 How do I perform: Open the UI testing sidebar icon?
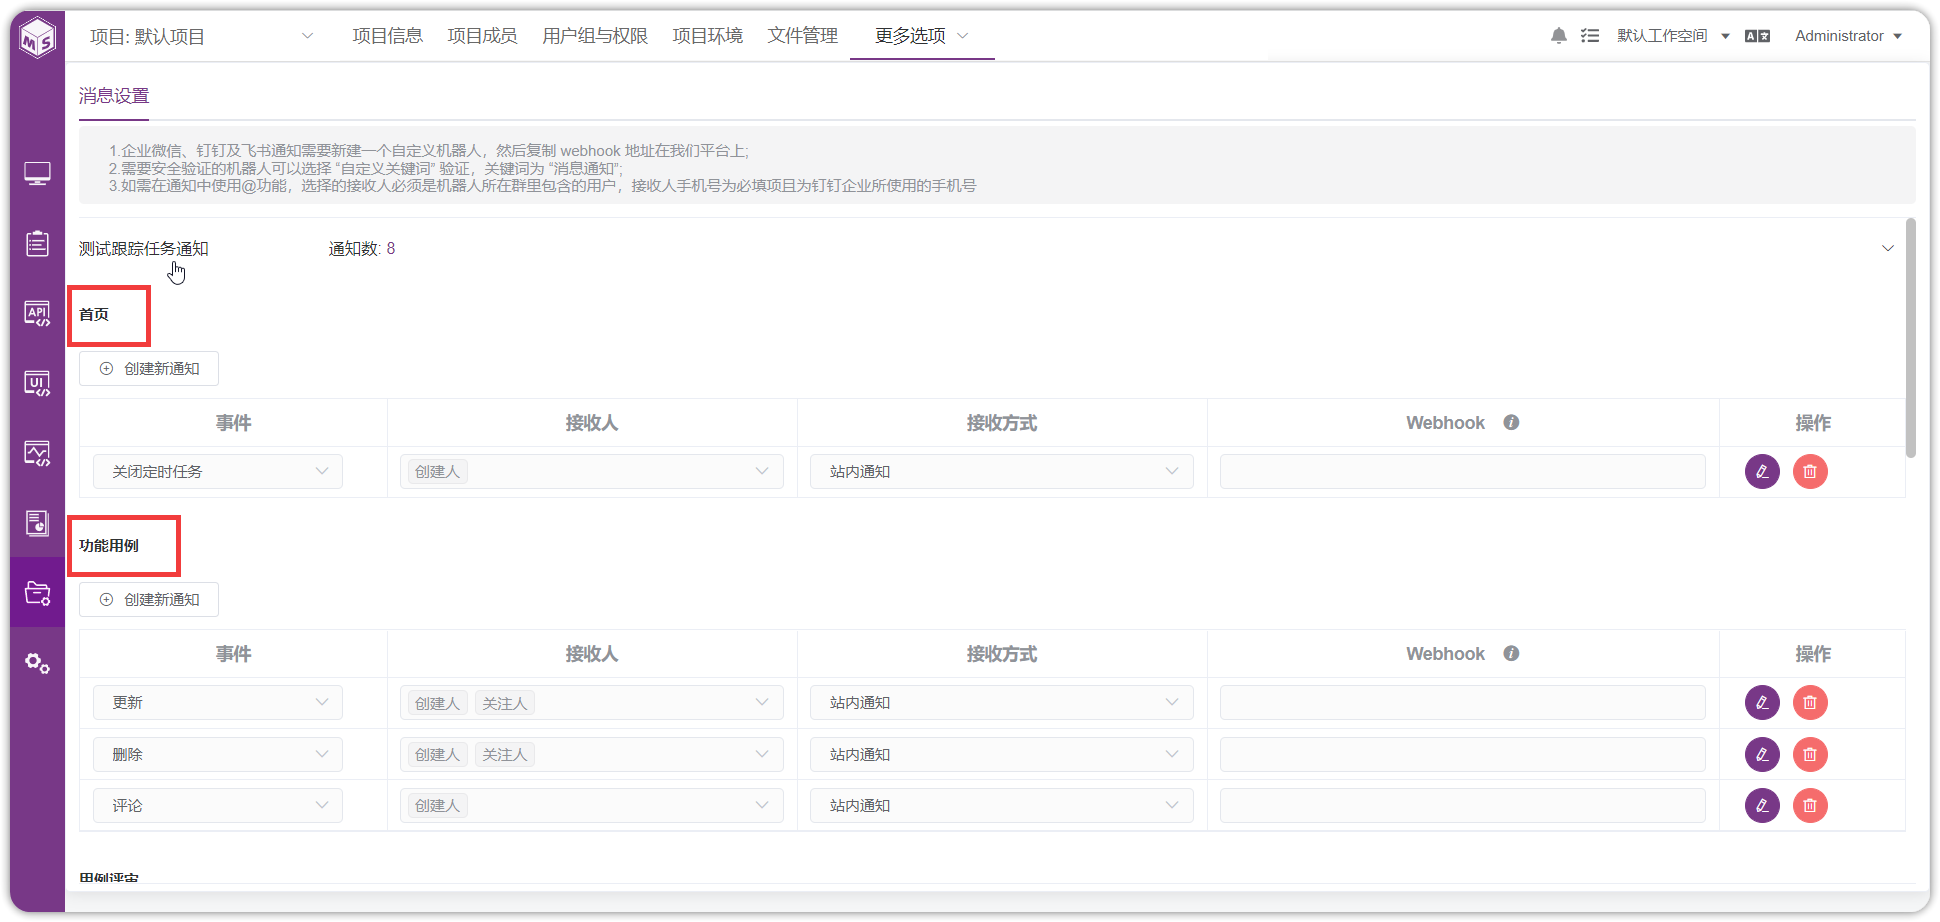click(x=37, y=384)
